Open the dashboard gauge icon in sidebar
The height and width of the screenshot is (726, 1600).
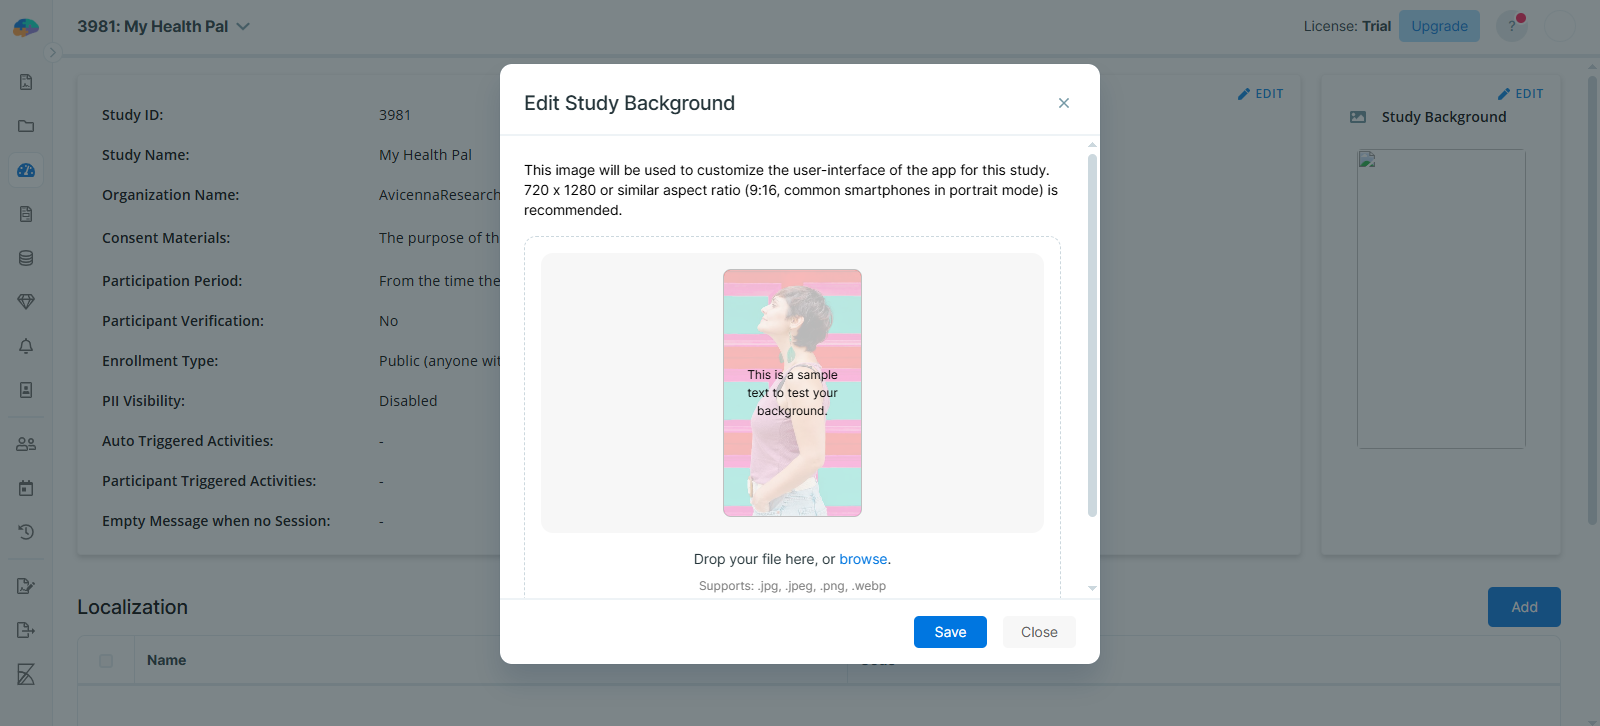[x=26, y=170]
